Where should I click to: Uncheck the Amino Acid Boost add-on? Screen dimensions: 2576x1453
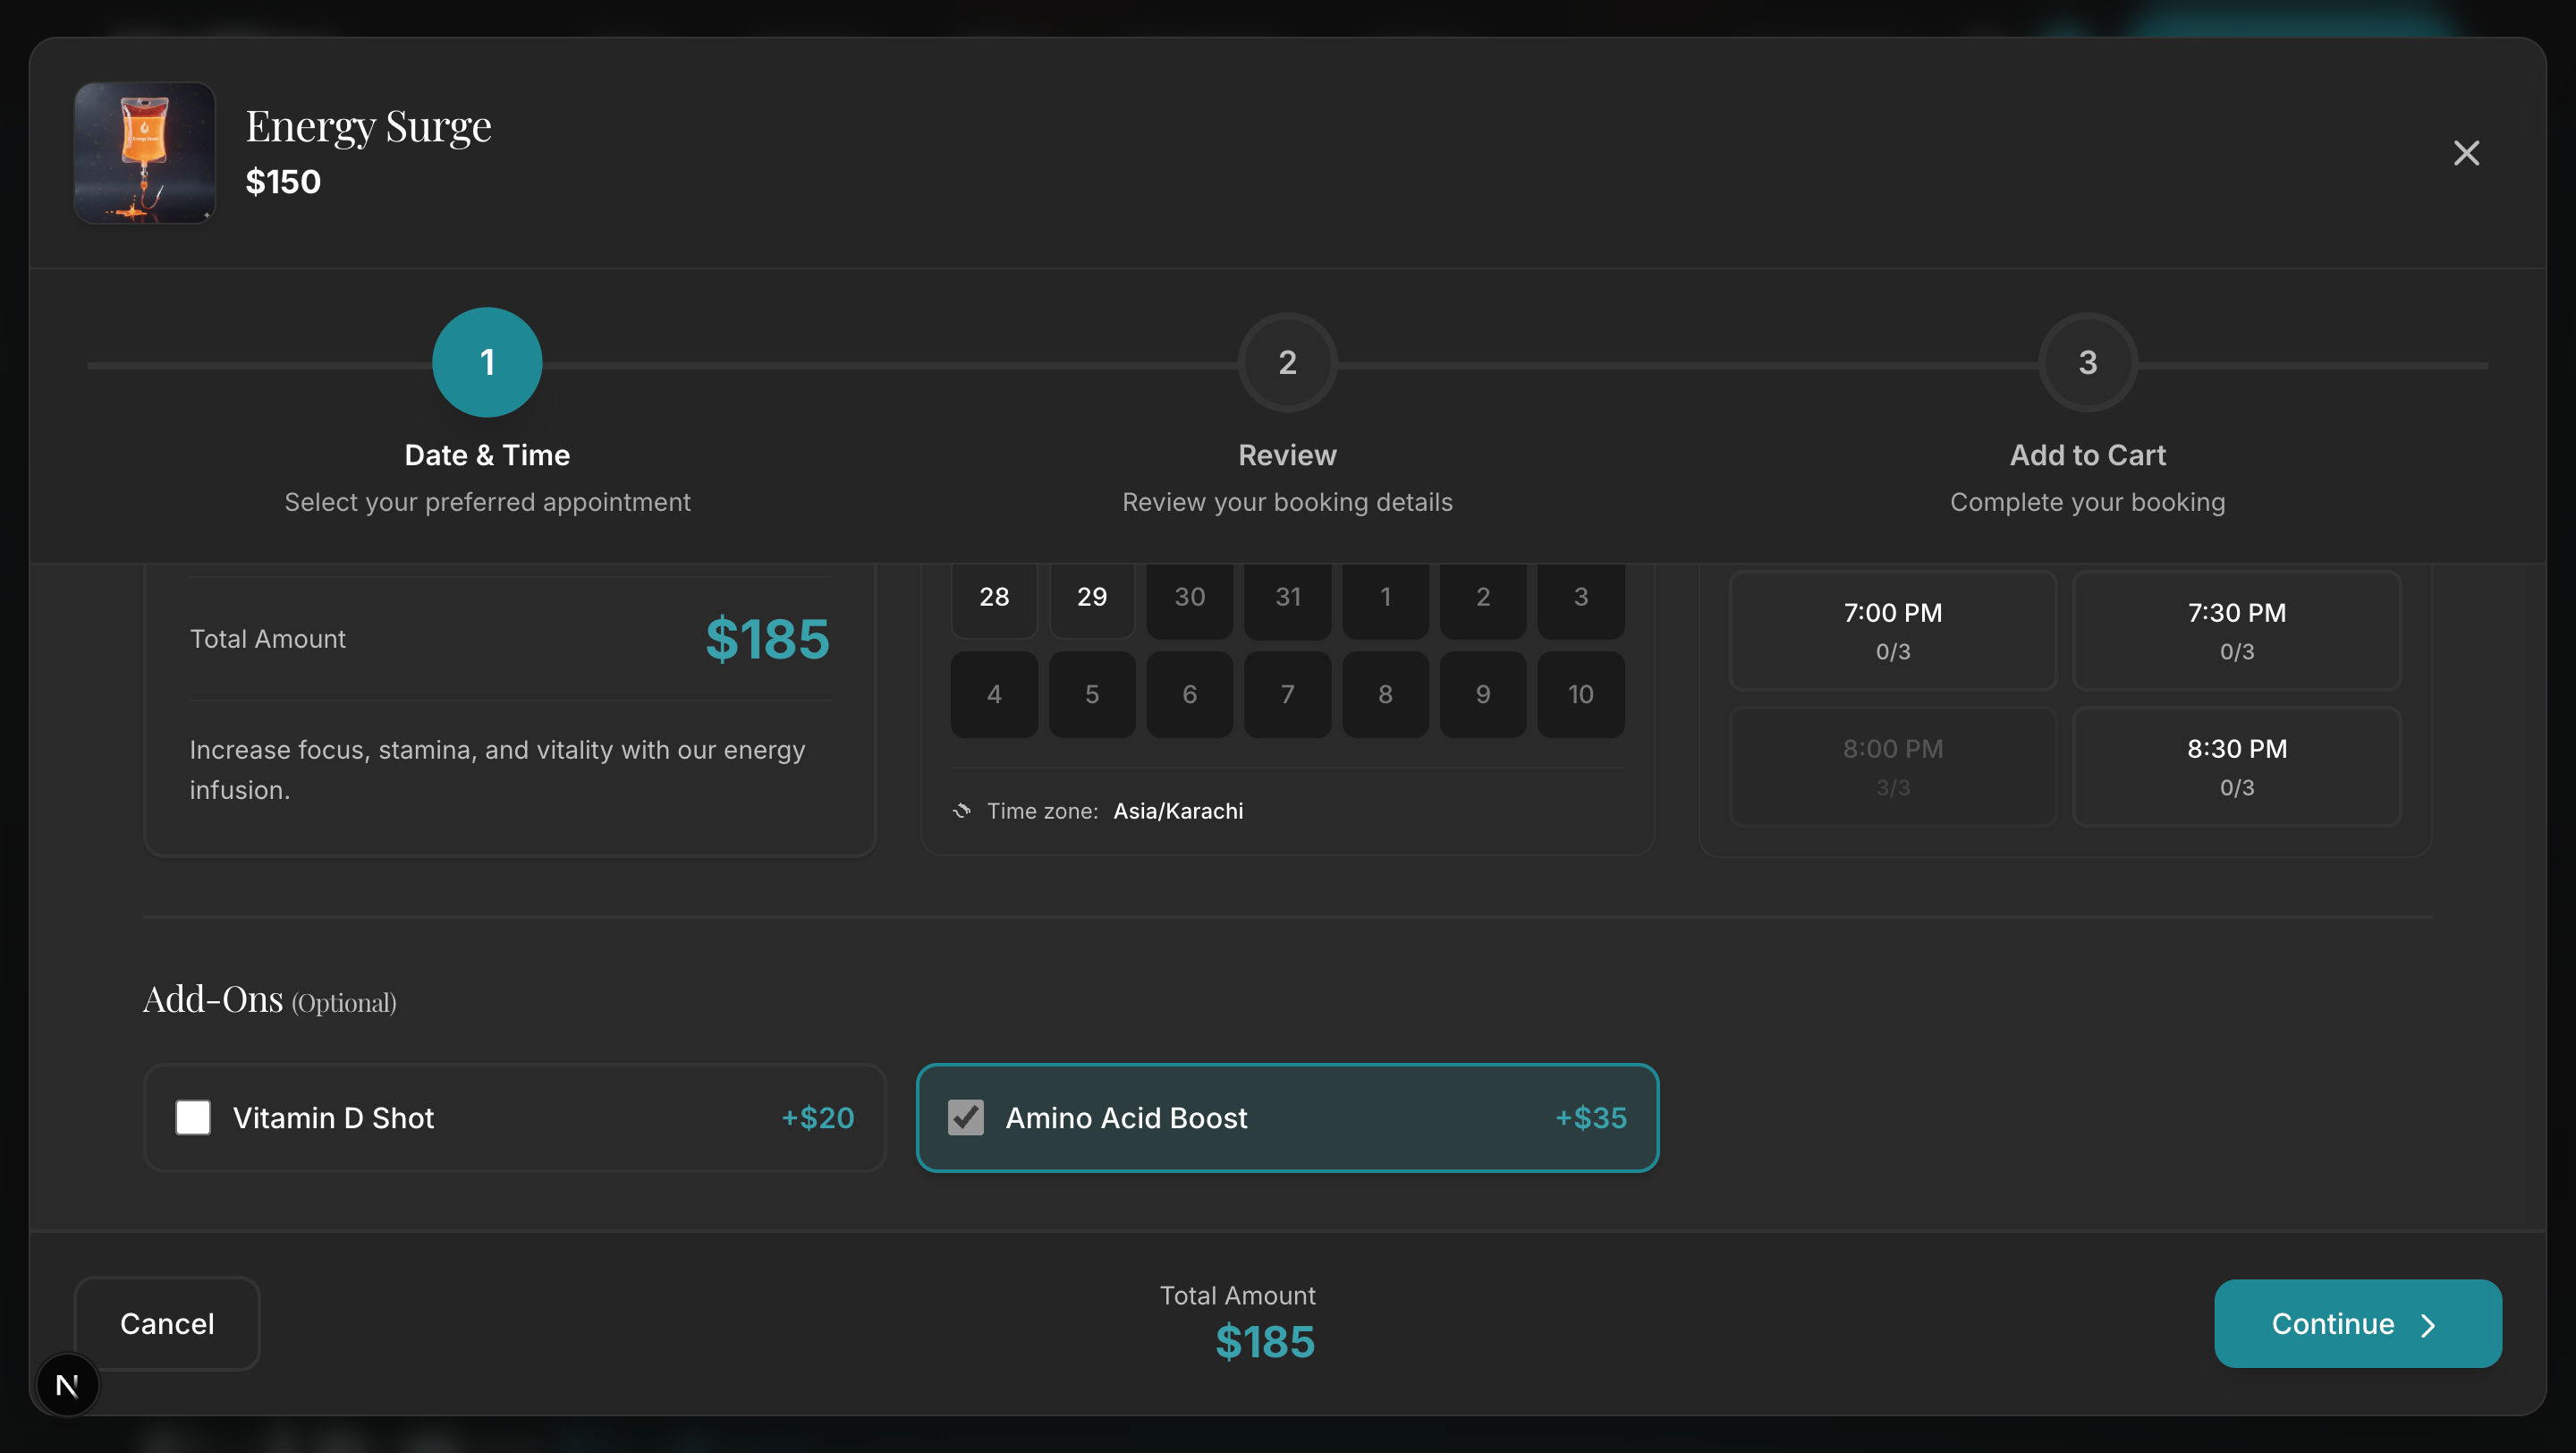[x=964, y=1118]
